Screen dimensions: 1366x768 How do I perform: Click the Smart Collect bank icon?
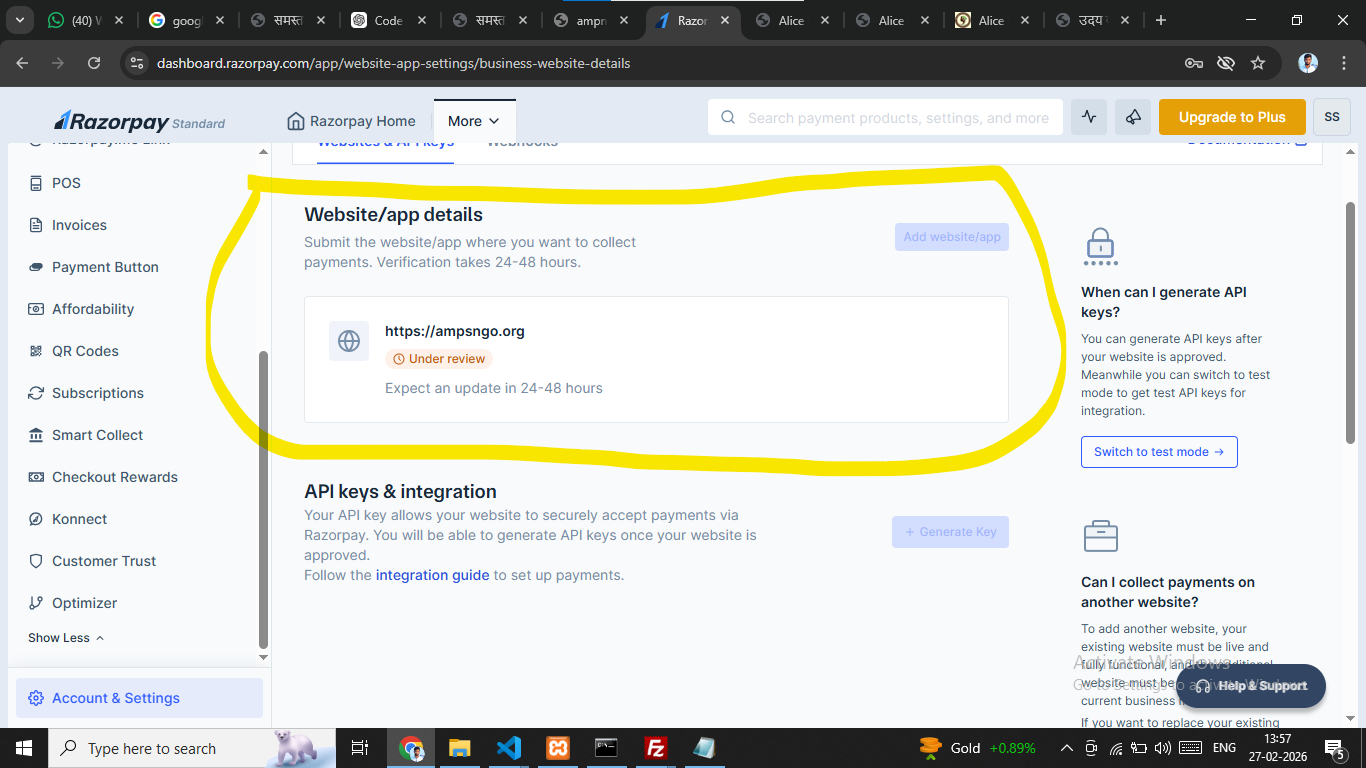36,435
